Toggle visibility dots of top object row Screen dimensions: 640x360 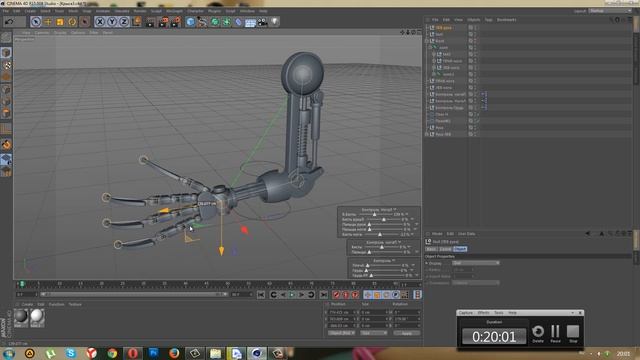[x=476, y=28]
